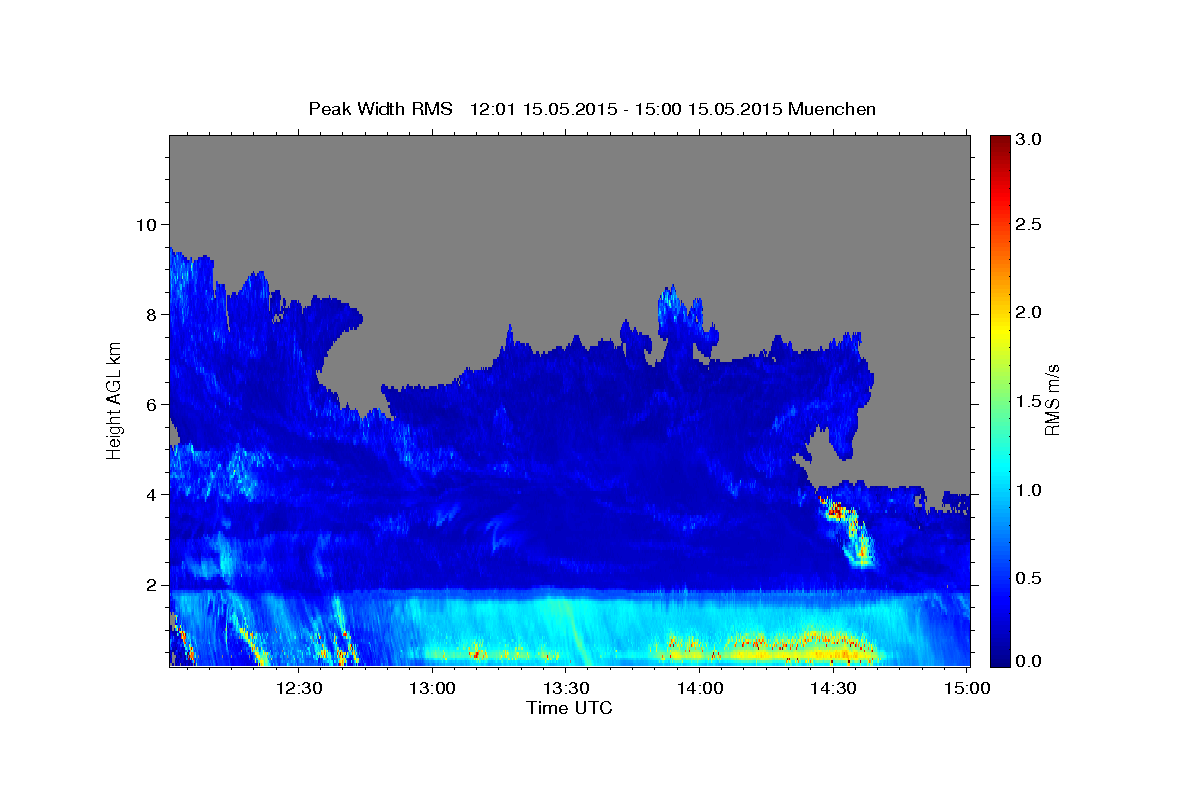Click the colorbar value 3.0

(1029, 140)
